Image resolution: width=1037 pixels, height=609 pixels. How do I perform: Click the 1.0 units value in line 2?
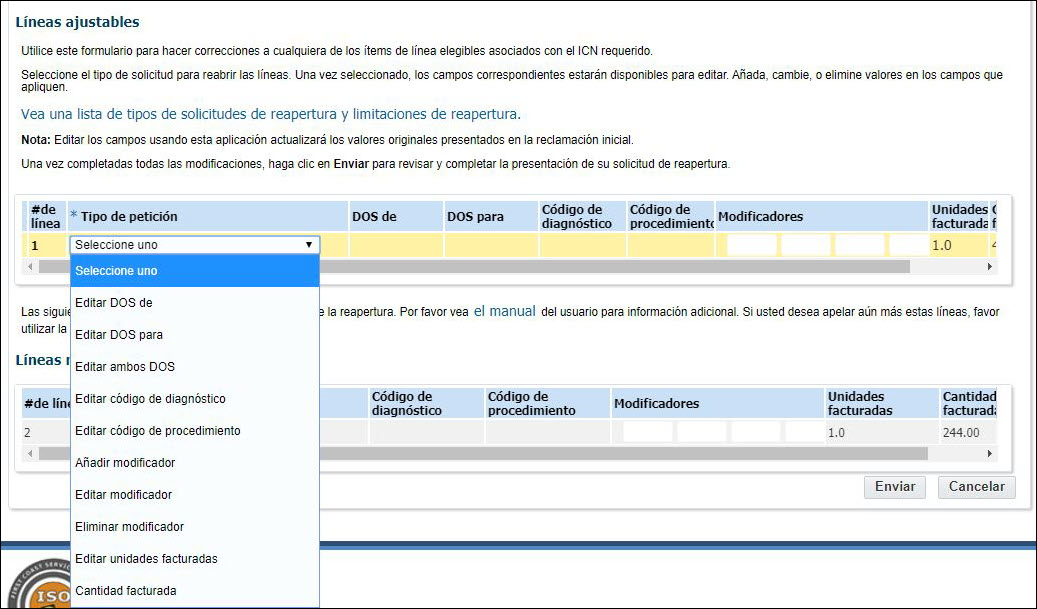pos(837,433)
